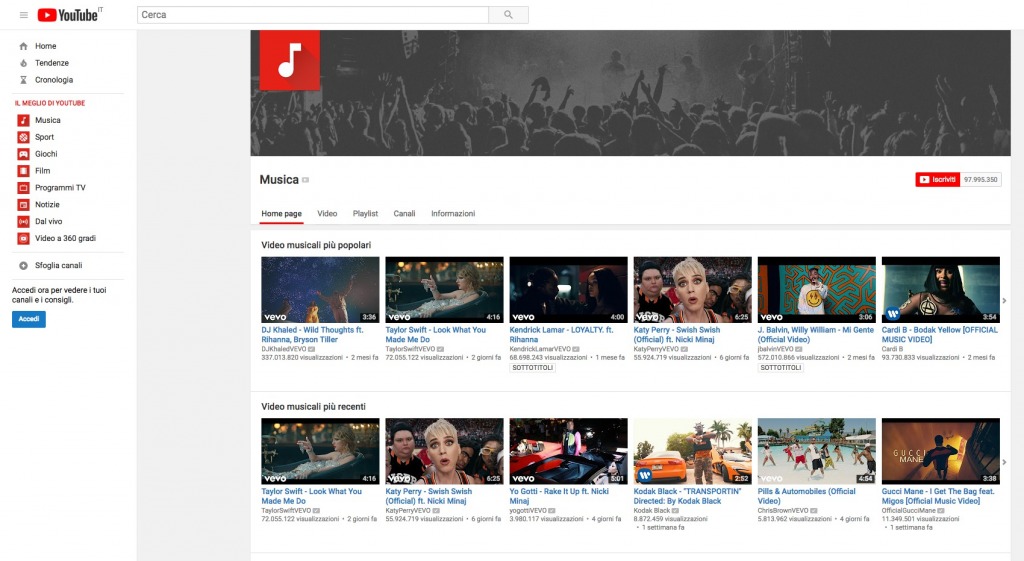Screen dimensions: 1024x561
Task: Open the Pills & Automobiles thumbnail
Action: (x=816, y=451)
